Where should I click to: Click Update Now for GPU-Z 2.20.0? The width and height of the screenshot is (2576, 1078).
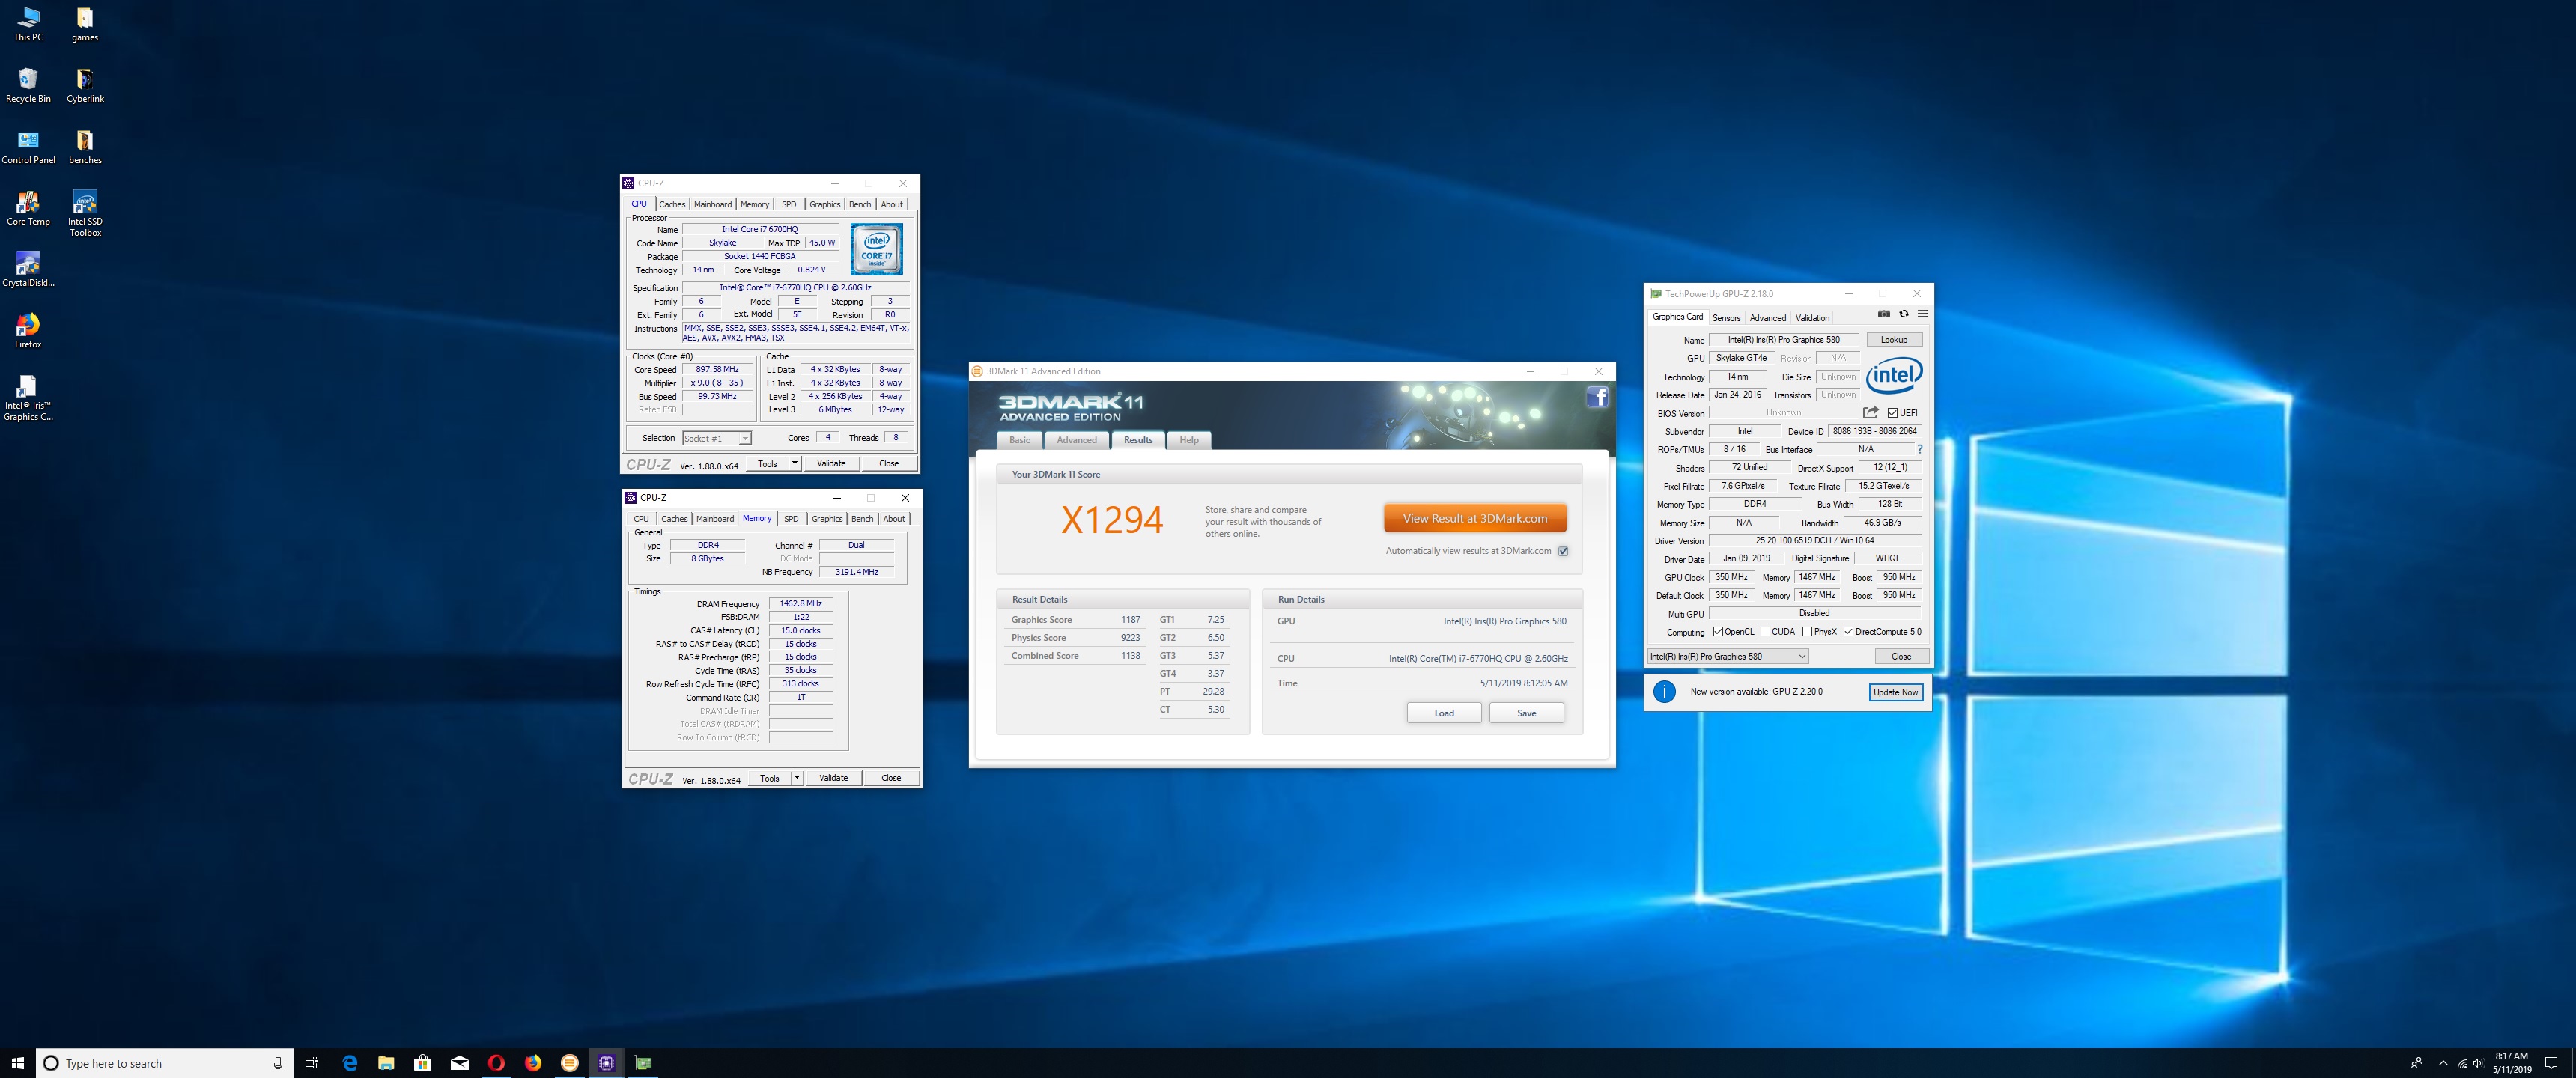(x=1895, y=692)
